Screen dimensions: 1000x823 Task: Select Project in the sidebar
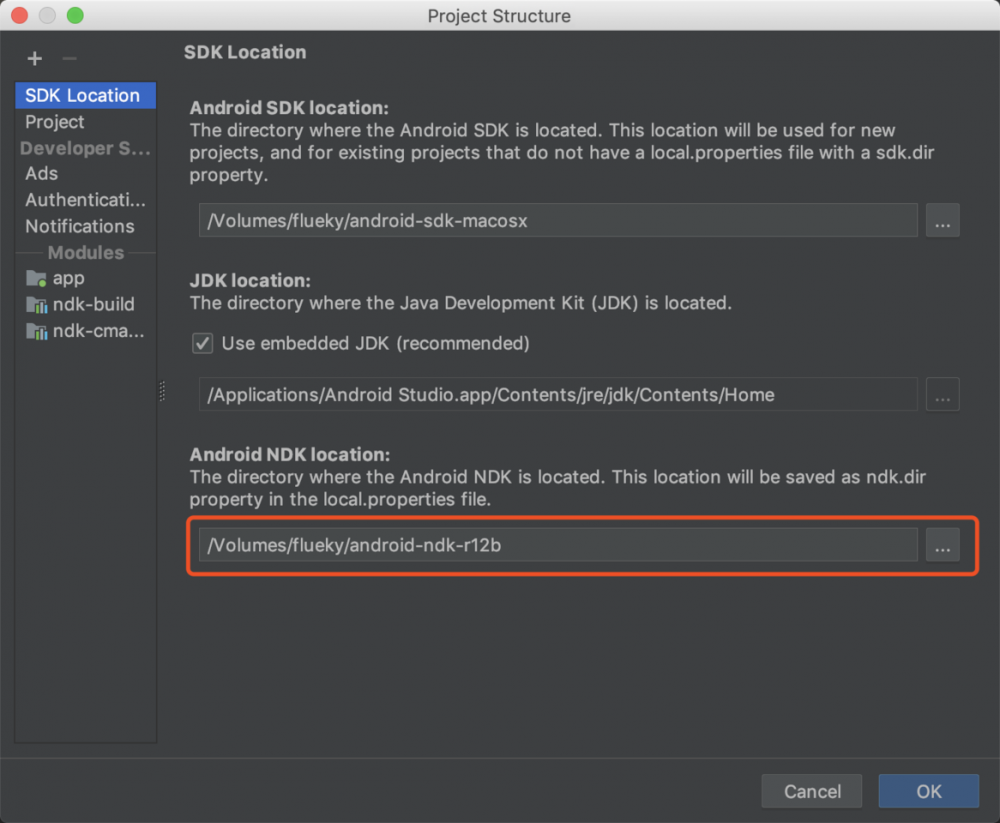[x=55, y=122]
